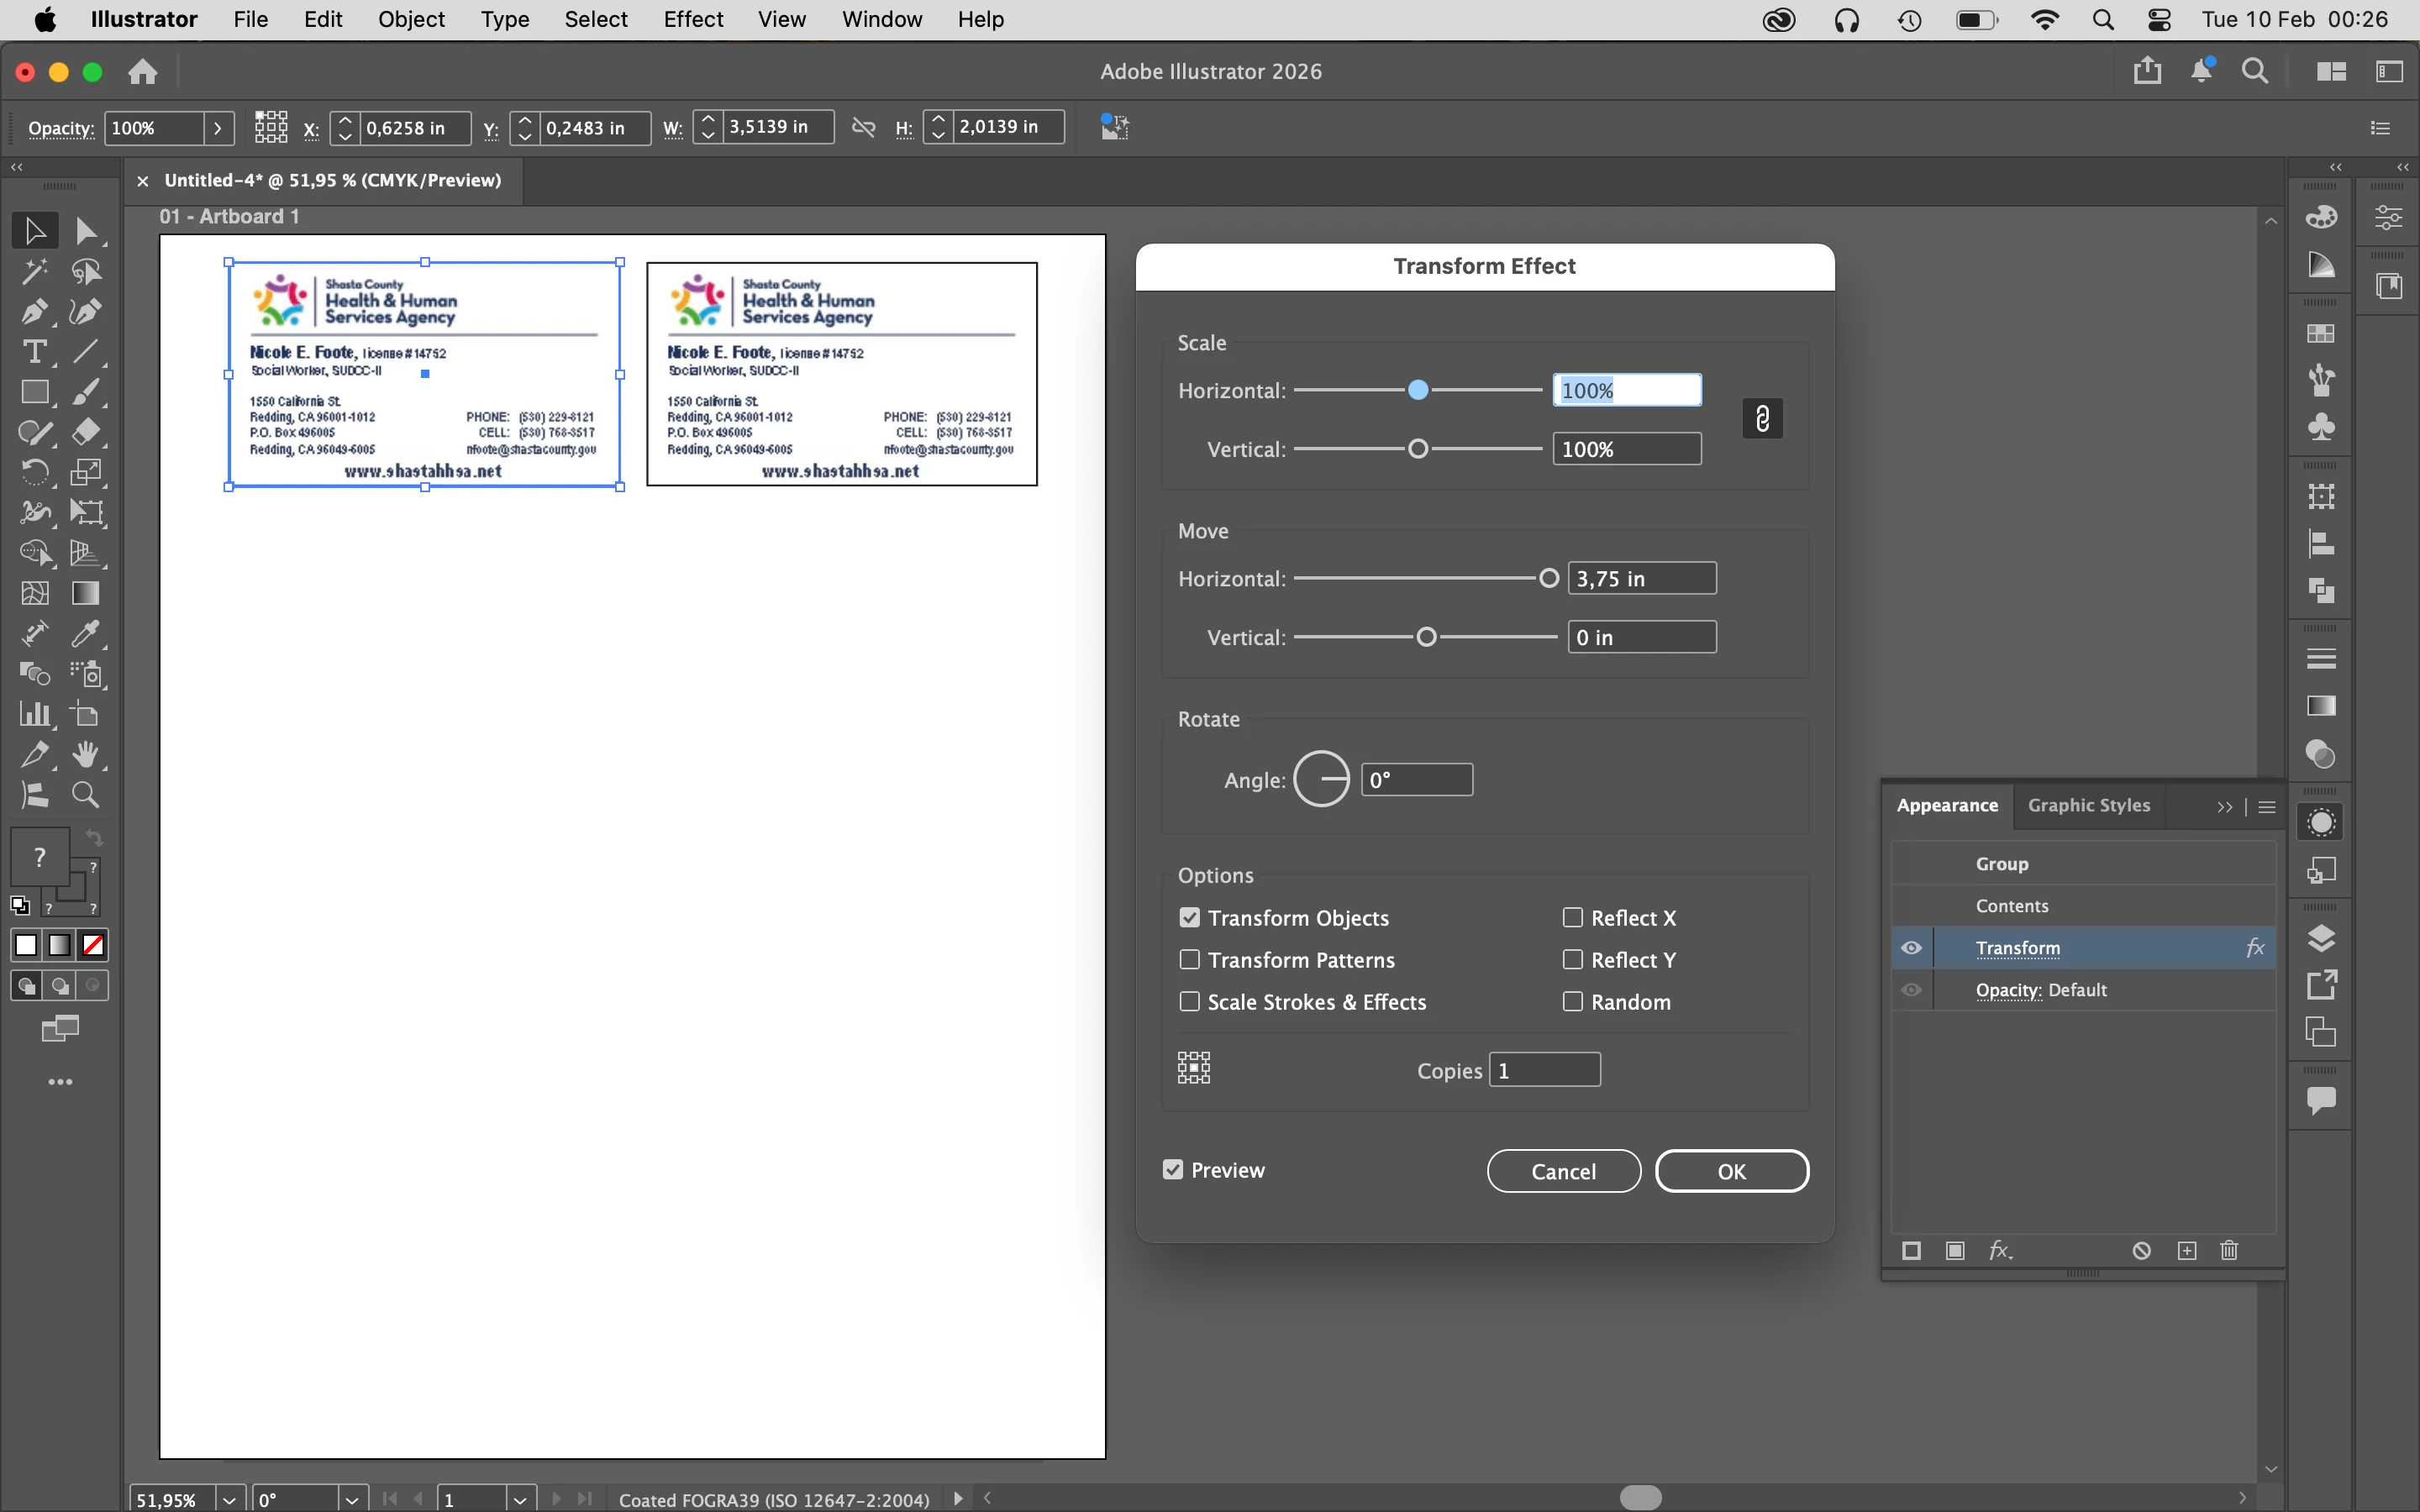Pick the Zoom tool in toolbar

click(x=86, y=795)
